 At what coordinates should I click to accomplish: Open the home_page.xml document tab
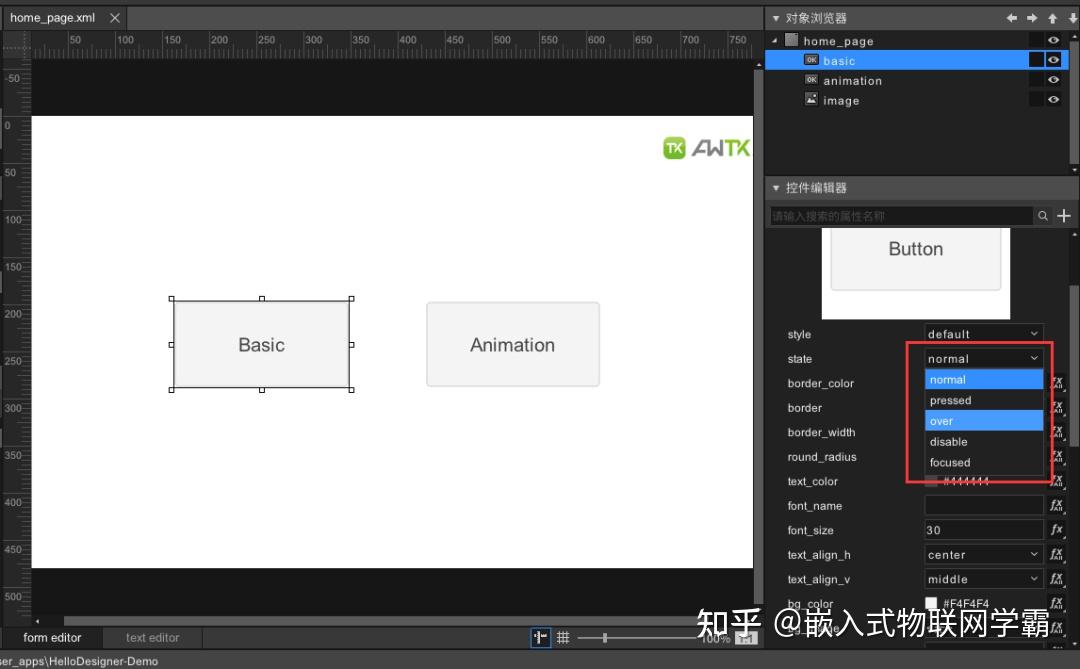(52, 17)
